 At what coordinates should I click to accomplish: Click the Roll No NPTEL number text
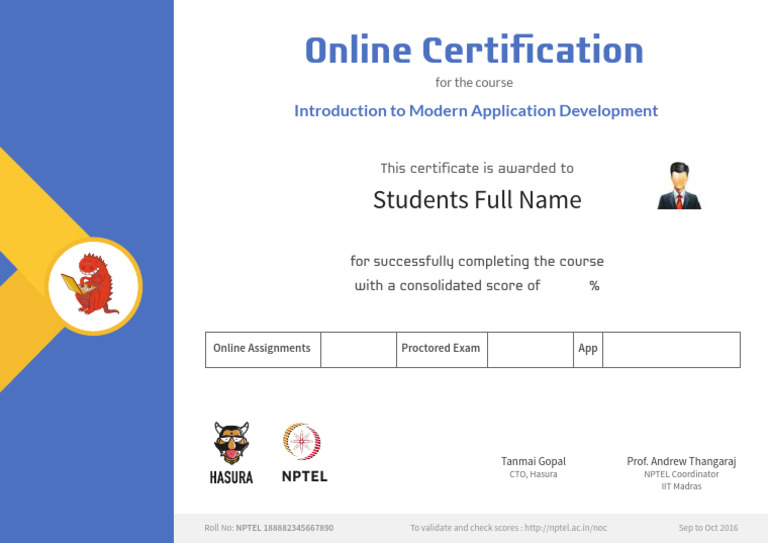pos(269,527)
